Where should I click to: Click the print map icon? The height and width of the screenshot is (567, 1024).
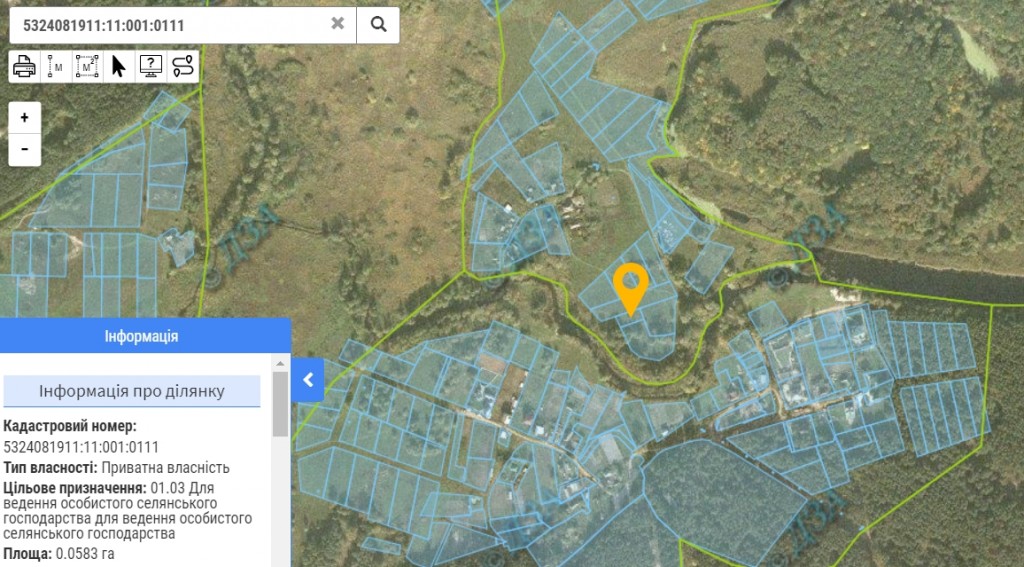(25, 66)
